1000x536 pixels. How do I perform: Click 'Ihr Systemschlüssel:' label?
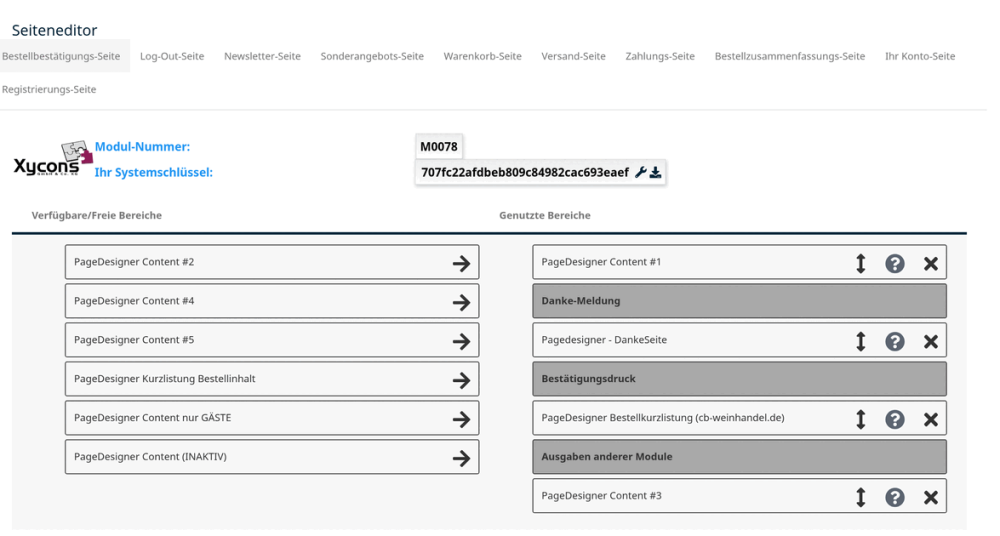(154, 172)
